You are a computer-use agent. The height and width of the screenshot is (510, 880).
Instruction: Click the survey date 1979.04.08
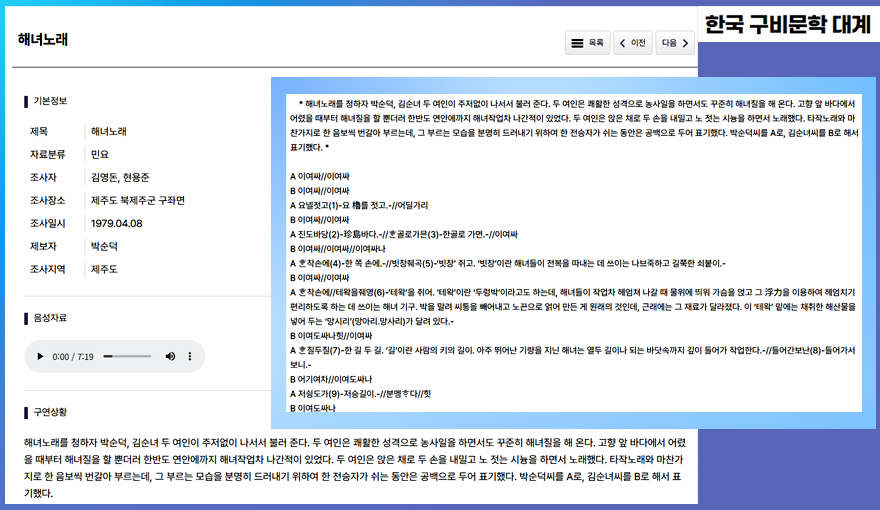[116, 223]
